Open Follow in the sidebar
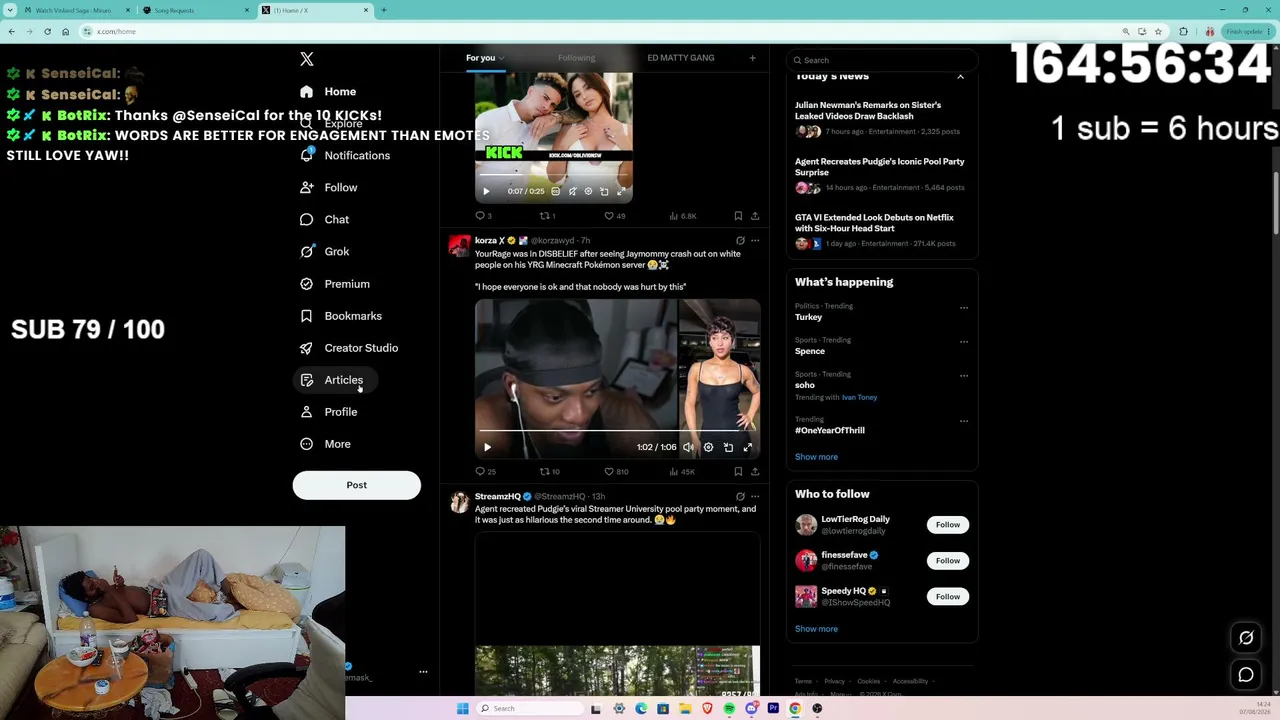1280x720 pixels. point(328,188)
